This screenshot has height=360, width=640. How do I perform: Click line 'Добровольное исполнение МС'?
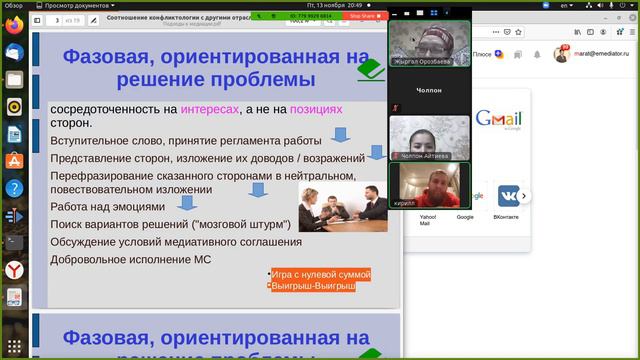[x=131, y=260]
